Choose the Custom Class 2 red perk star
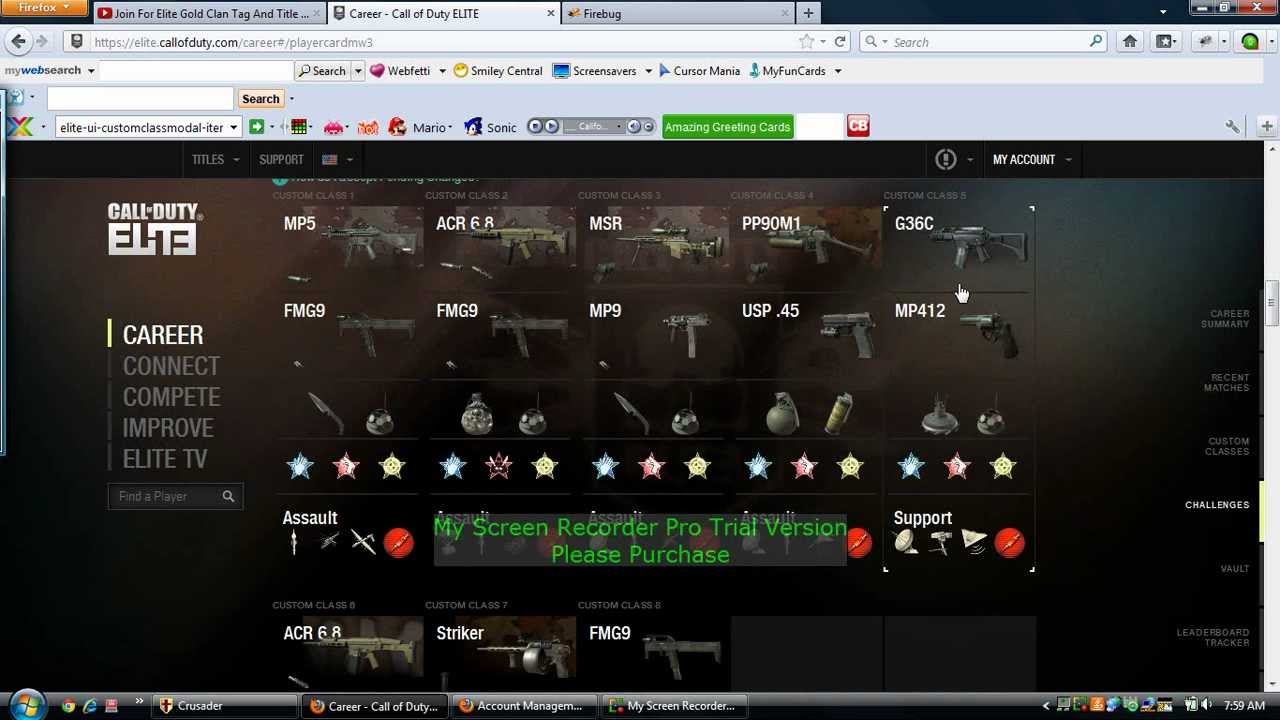Viewport: 1280px width, 720px height. (x=499, y=466)
